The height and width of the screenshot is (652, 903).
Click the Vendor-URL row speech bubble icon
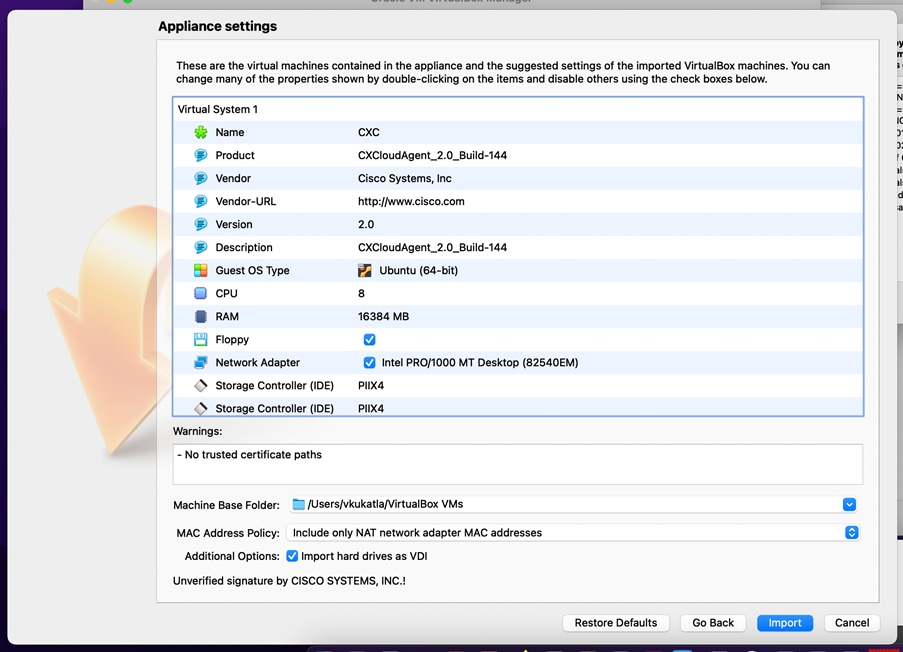(x=200, y=202)
